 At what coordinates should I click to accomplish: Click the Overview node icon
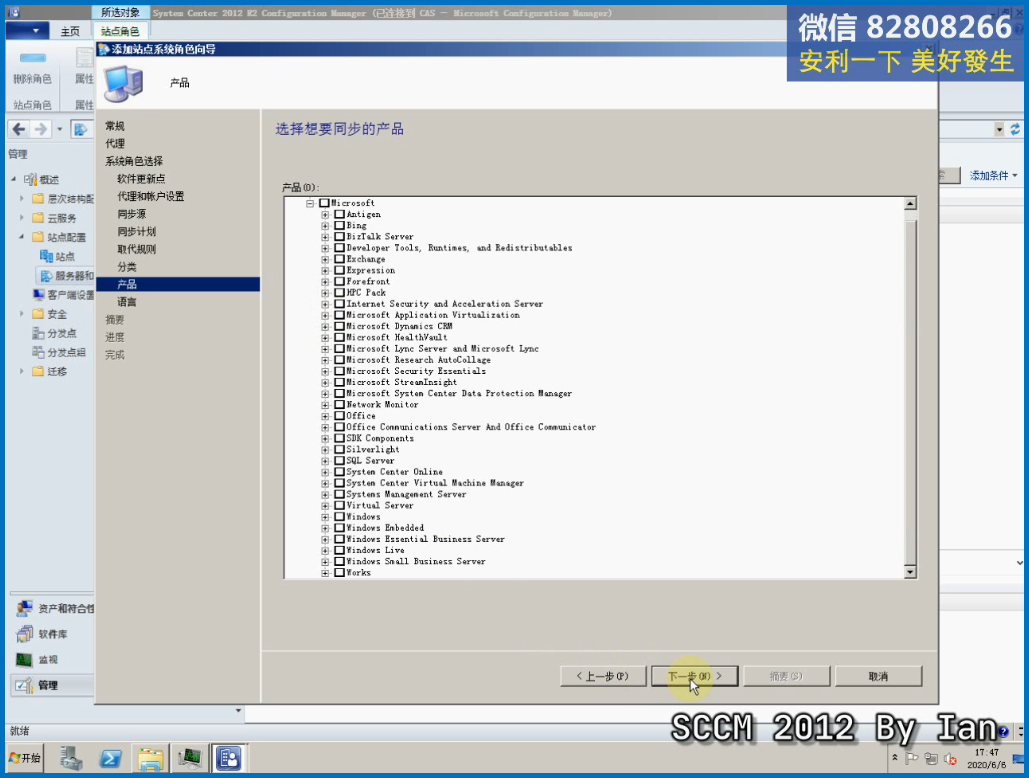(30, 179)
